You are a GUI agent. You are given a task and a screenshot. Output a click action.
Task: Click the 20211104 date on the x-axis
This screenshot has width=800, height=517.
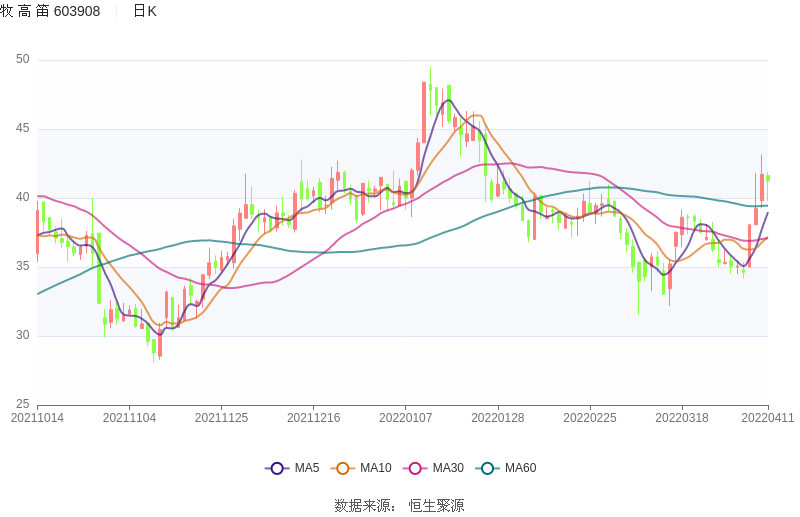coord(129,417)
